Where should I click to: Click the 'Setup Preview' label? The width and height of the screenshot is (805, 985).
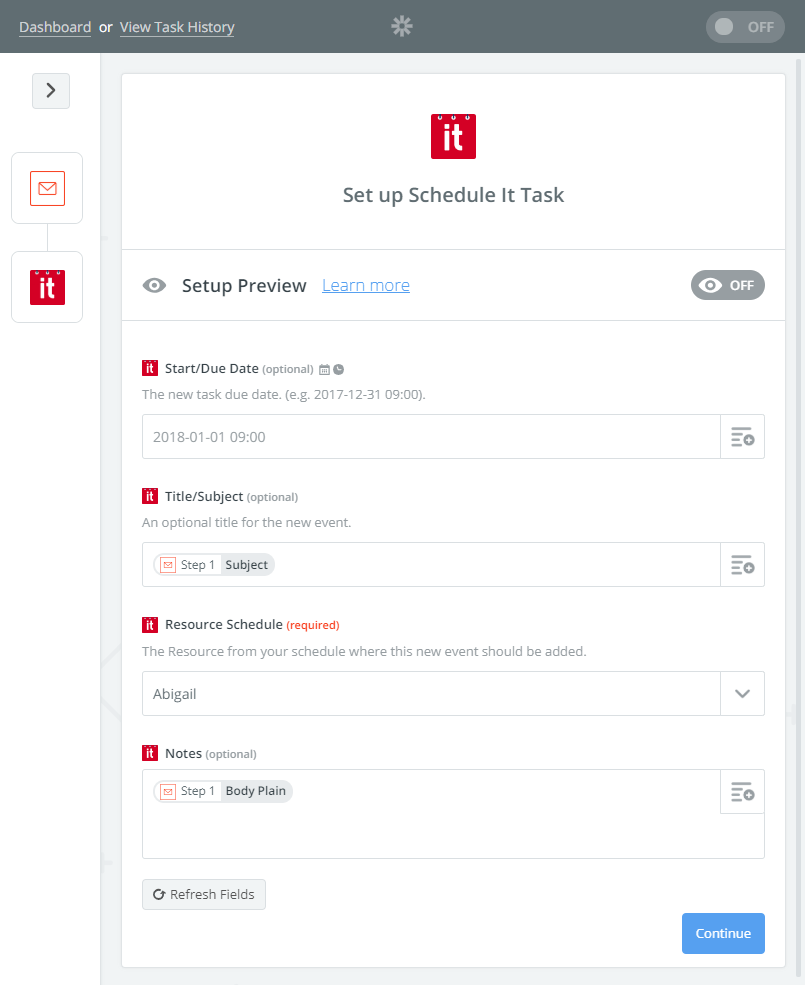(x=244, y=285)
